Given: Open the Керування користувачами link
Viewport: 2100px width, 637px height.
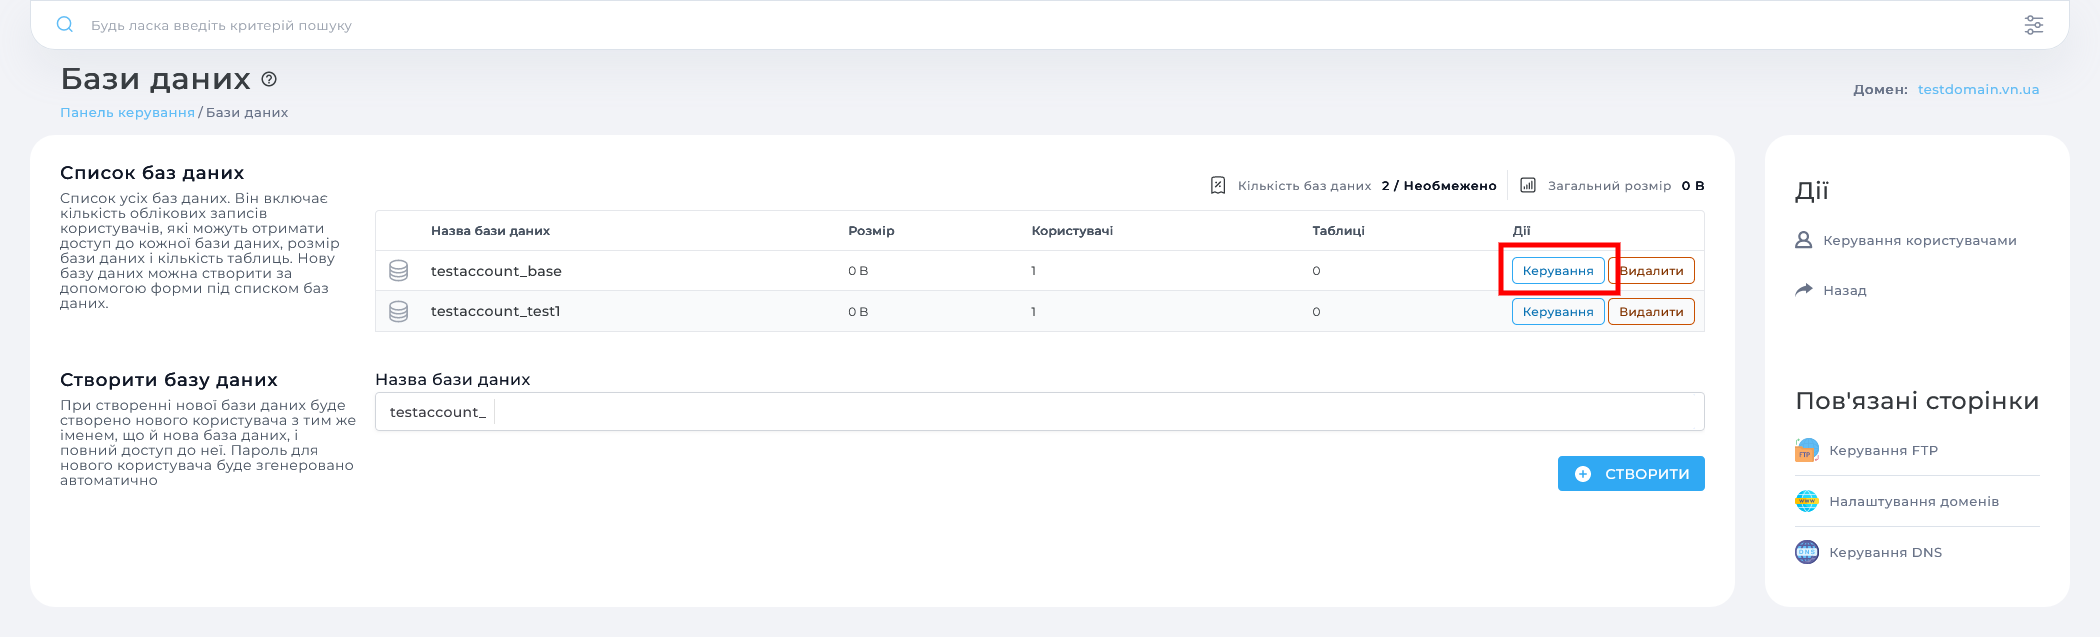Looking at the screenshot, I should pyautogui.click(x=1919, y=241).
